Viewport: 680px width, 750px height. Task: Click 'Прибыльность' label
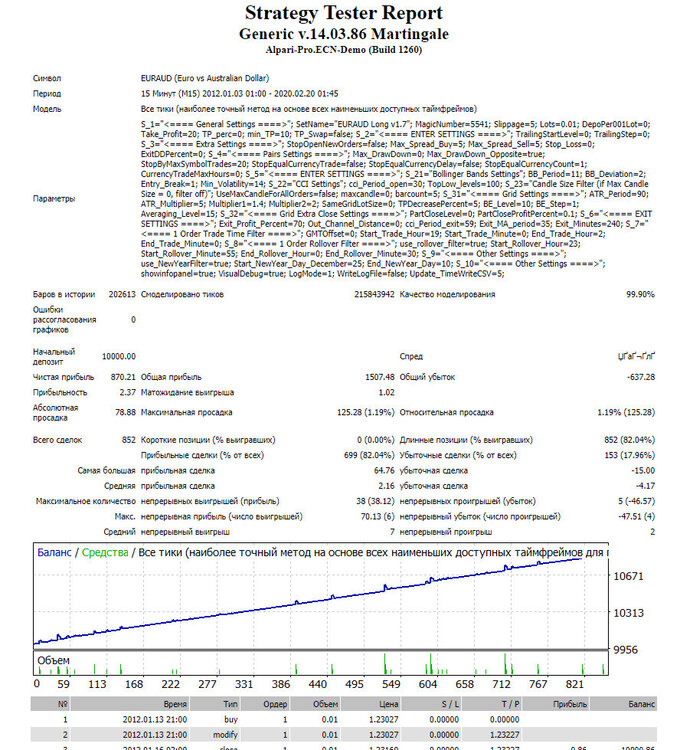tap(60, 392)
